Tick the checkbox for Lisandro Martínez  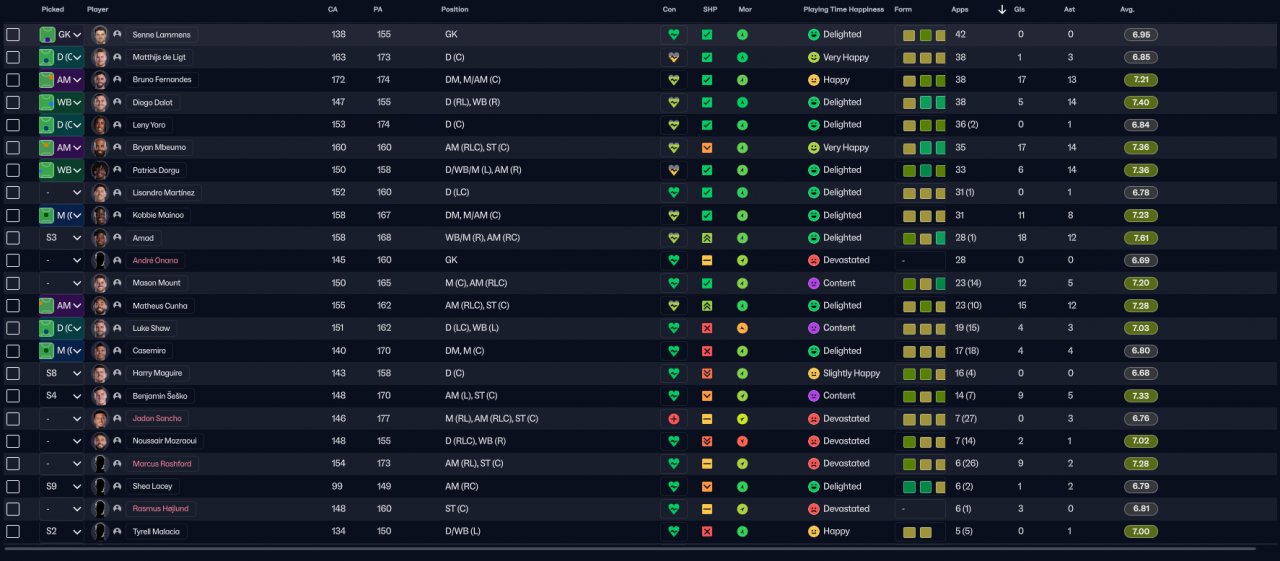[13, 192]
